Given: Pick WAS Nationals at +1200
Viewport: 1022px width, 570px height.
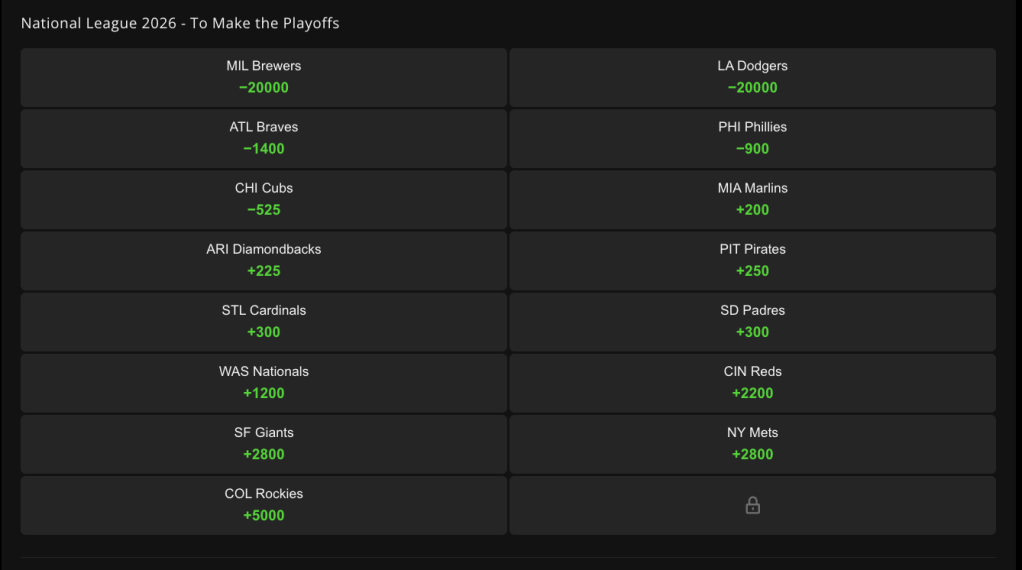Looking at the screenshot, I should 263,384.
